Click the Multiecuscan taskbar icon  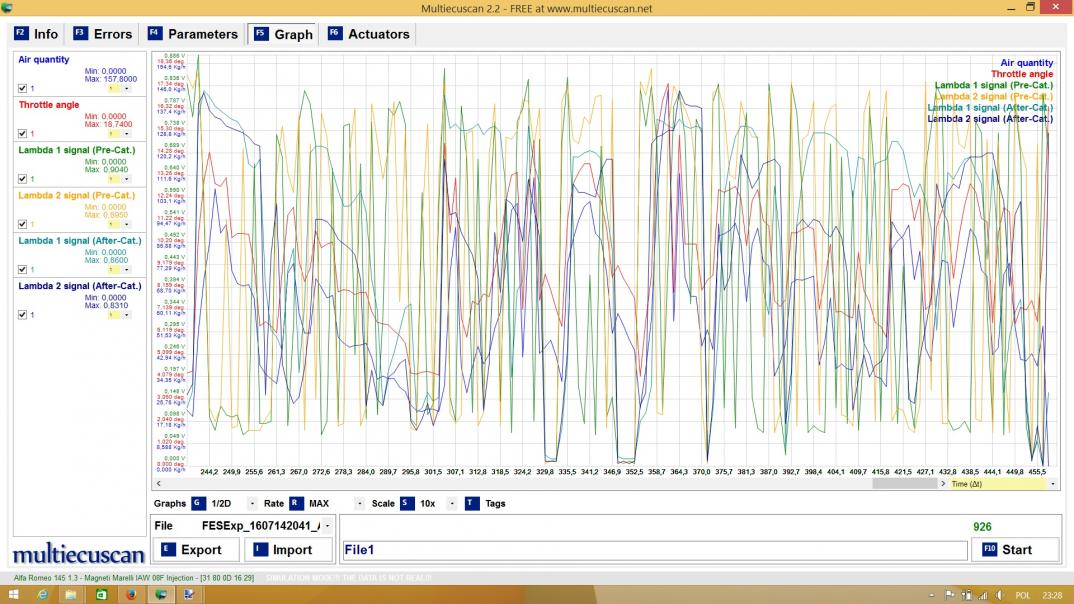(161, 594)
